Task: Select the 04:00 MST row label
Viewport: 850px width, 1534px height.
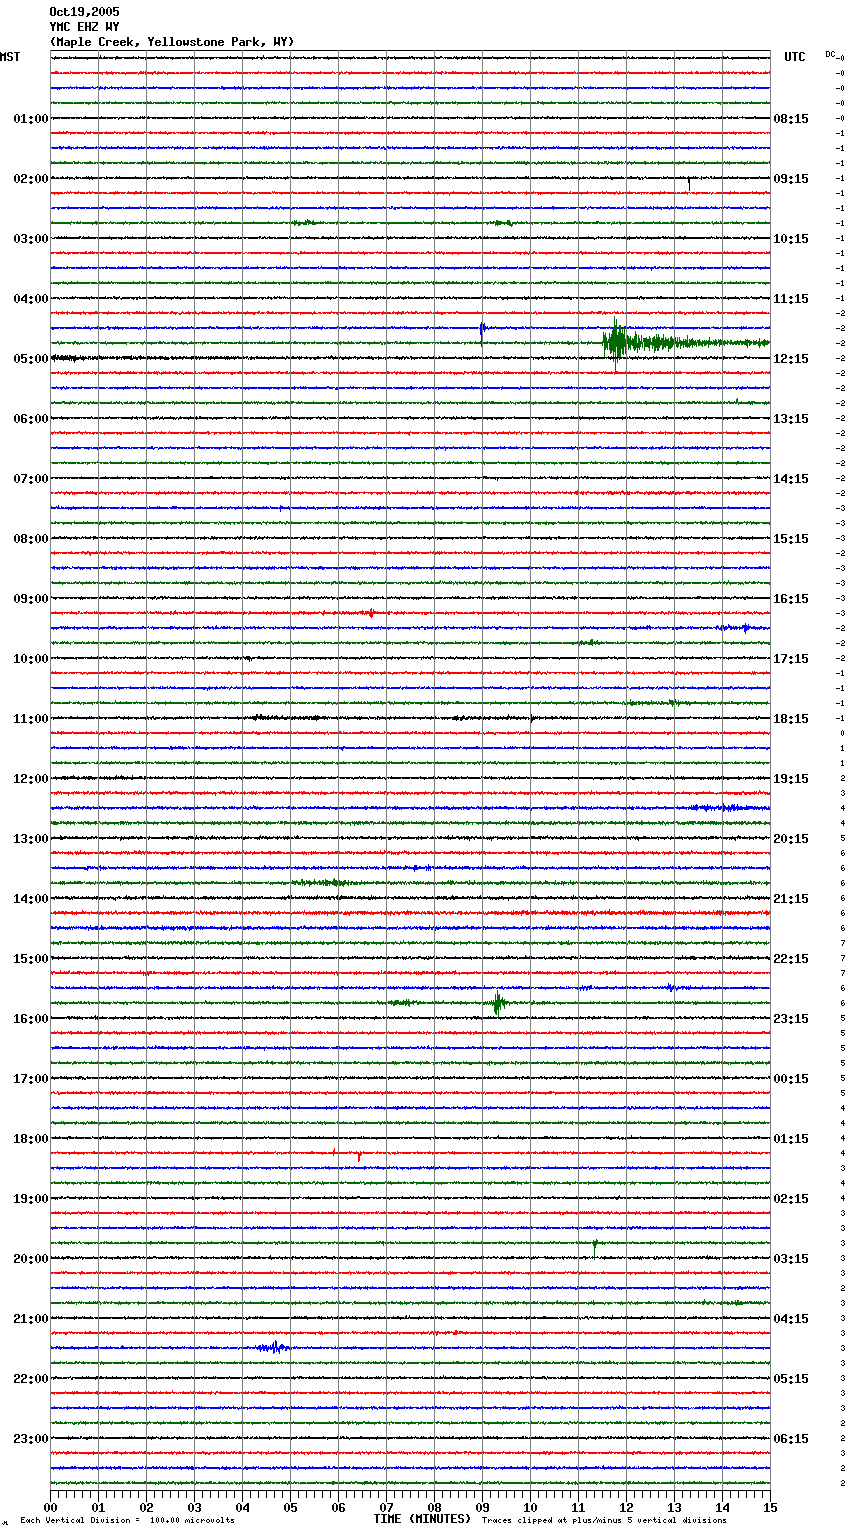Action: point(31,299)
